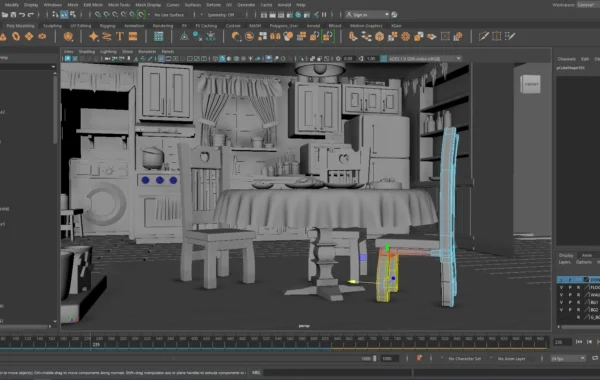
Task: Click the SVG import shelf icon
Action: click(133, 36)
